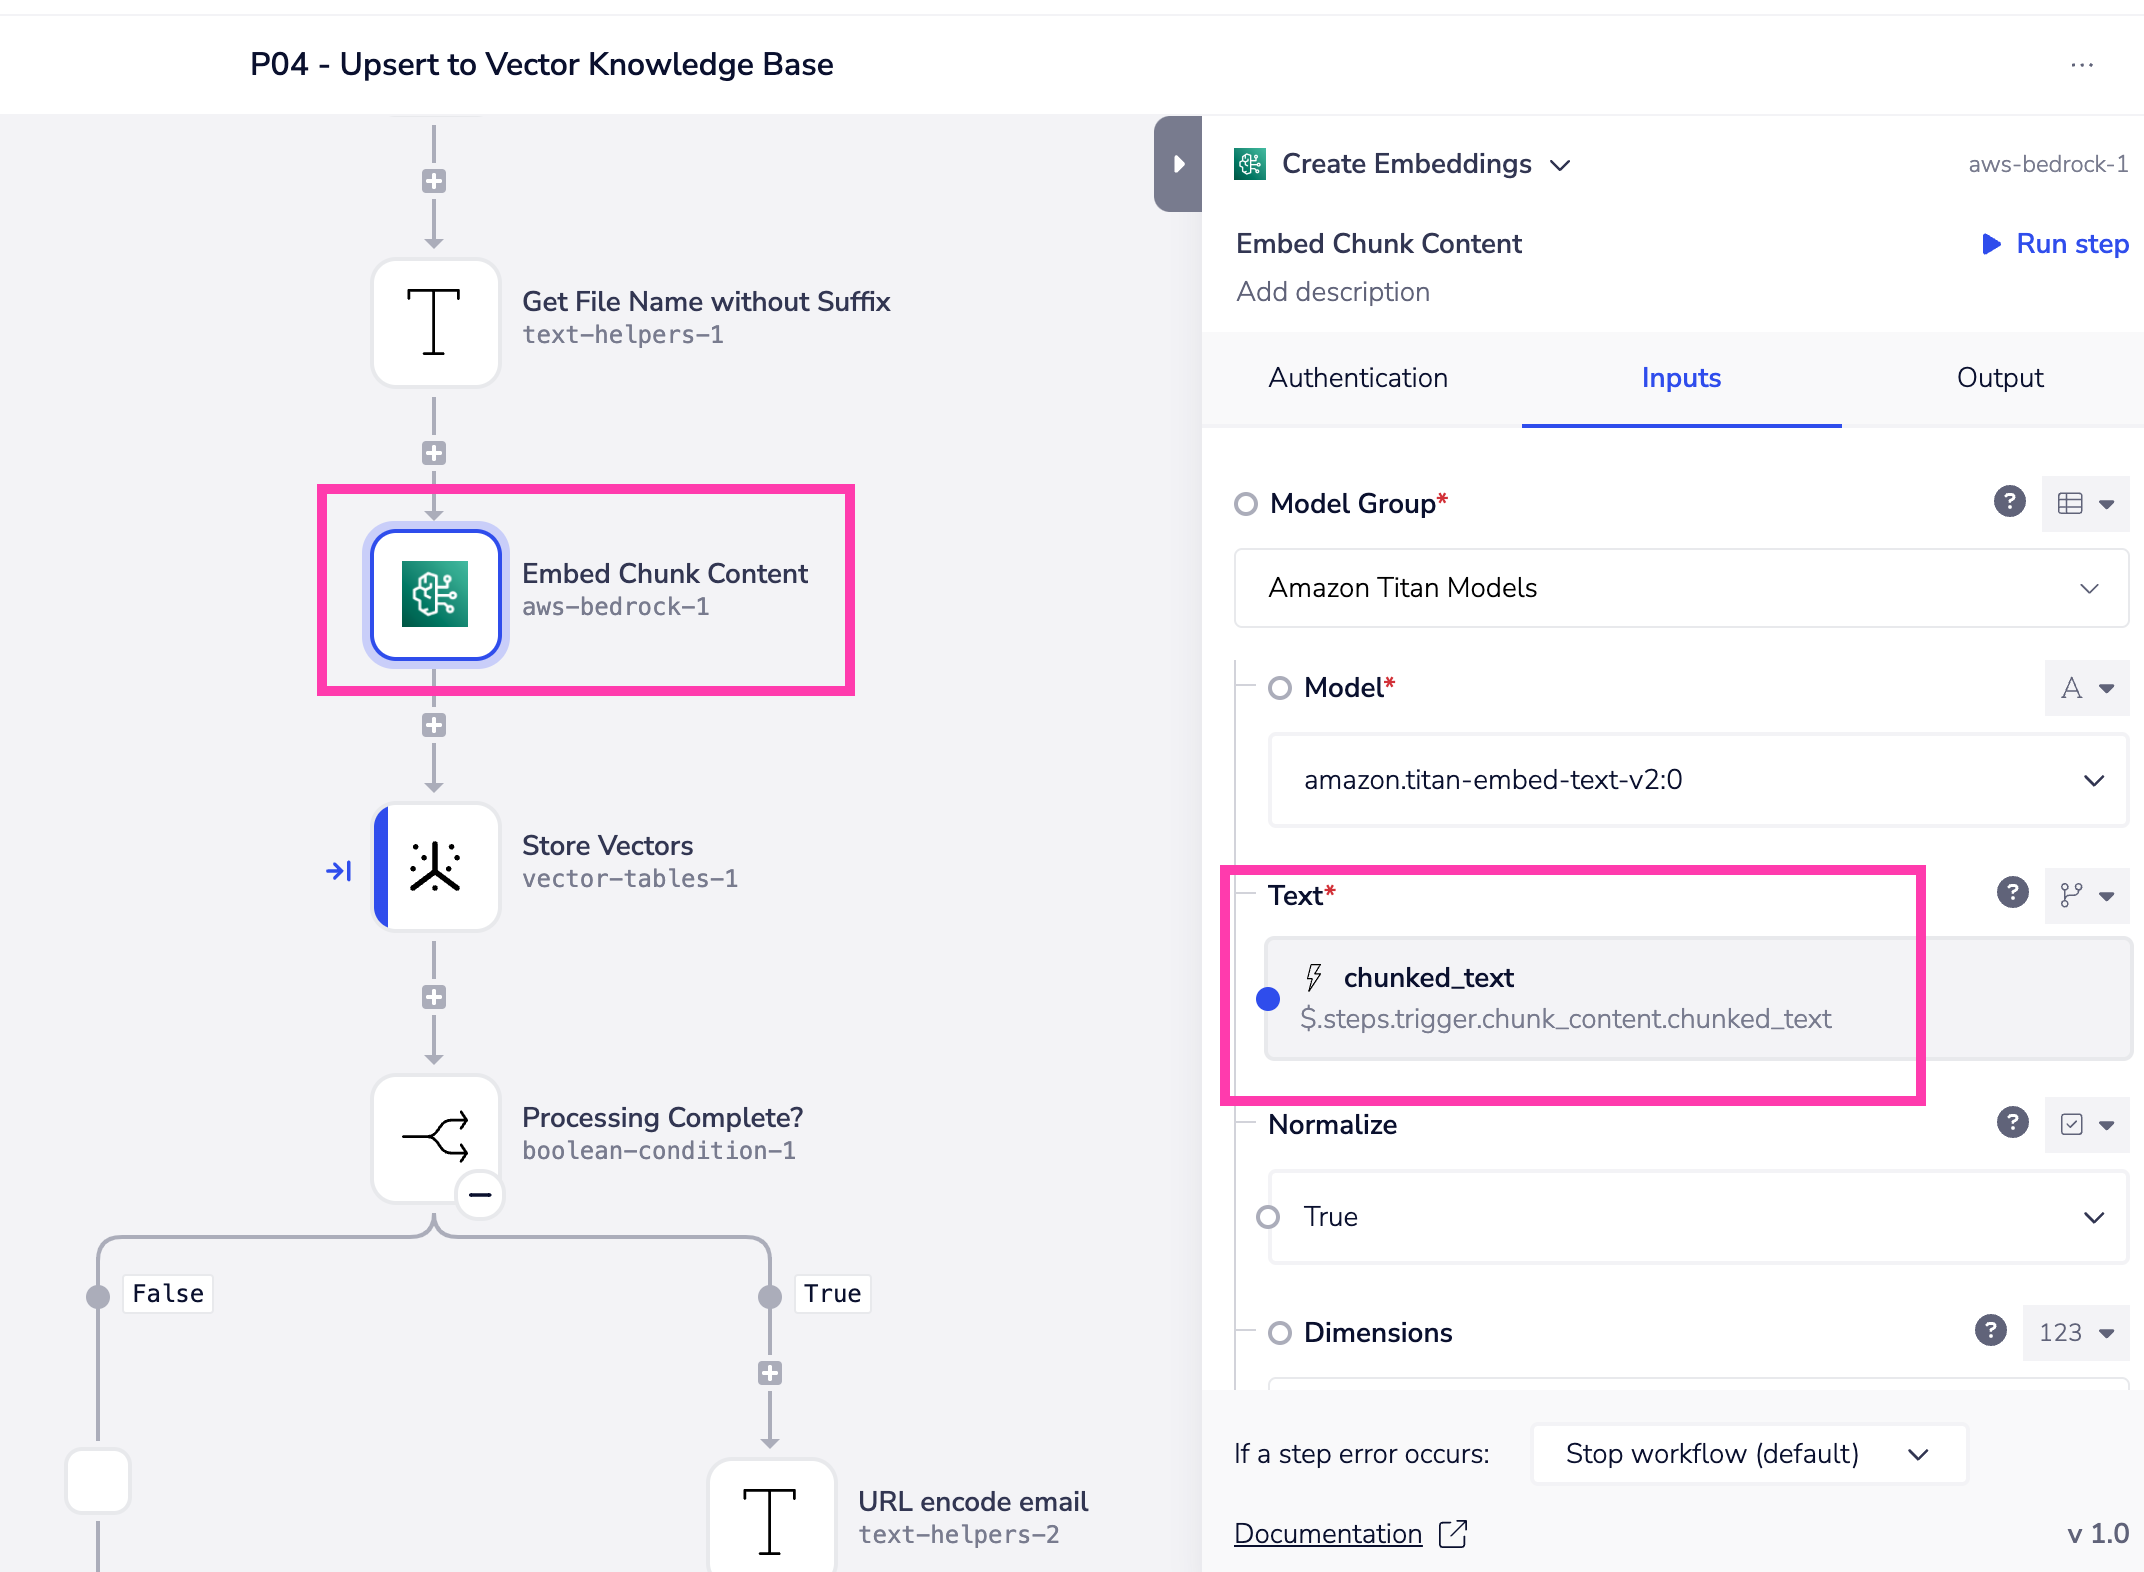Screen dimensions: 2144x1572
Task: Click the Store Vectors node icon
Action: point(435,866)
